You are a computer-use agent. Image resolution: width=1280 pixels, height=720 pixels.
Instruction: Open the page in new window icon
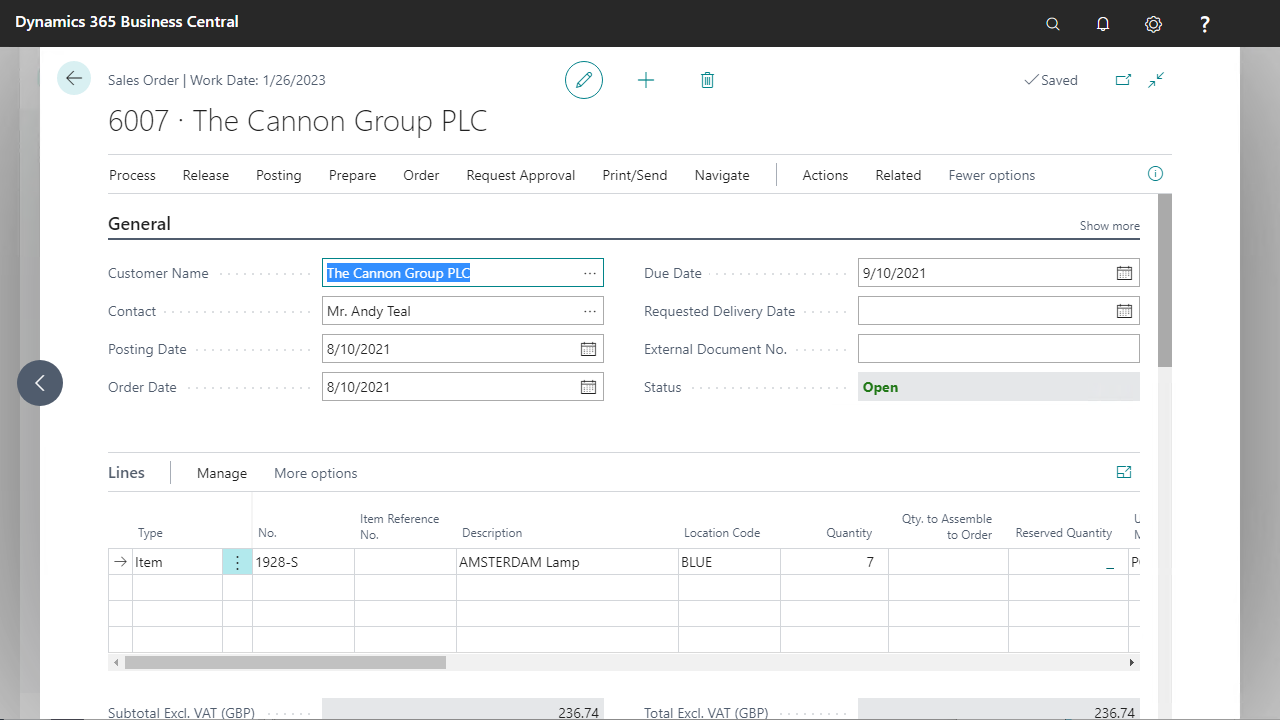click(x=1123, y=80)
